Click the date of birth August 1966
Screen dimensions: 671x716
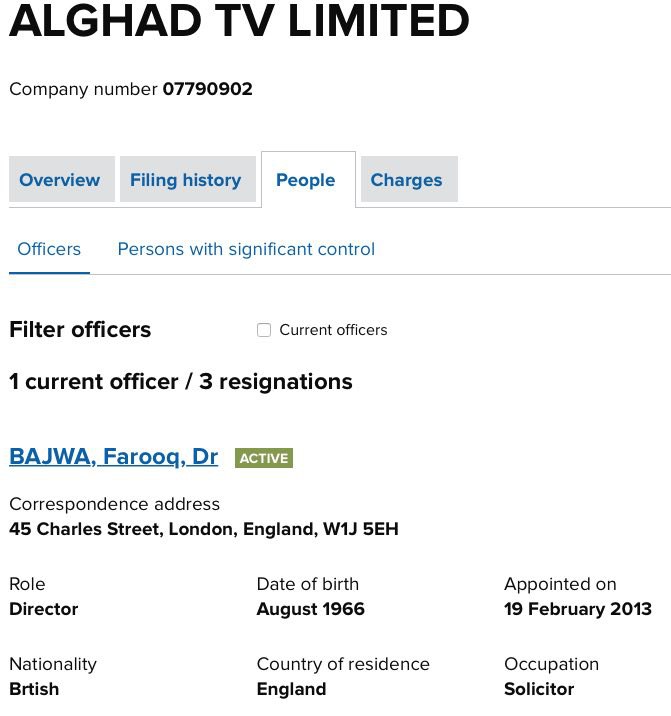(x=310, y=609)
